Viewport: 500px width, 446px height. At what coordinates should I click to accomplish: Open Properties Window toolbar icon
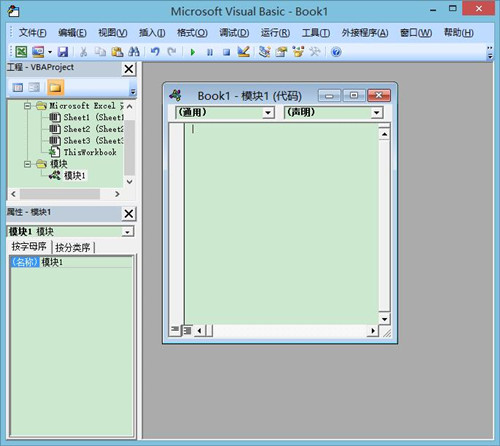[281, 52]
